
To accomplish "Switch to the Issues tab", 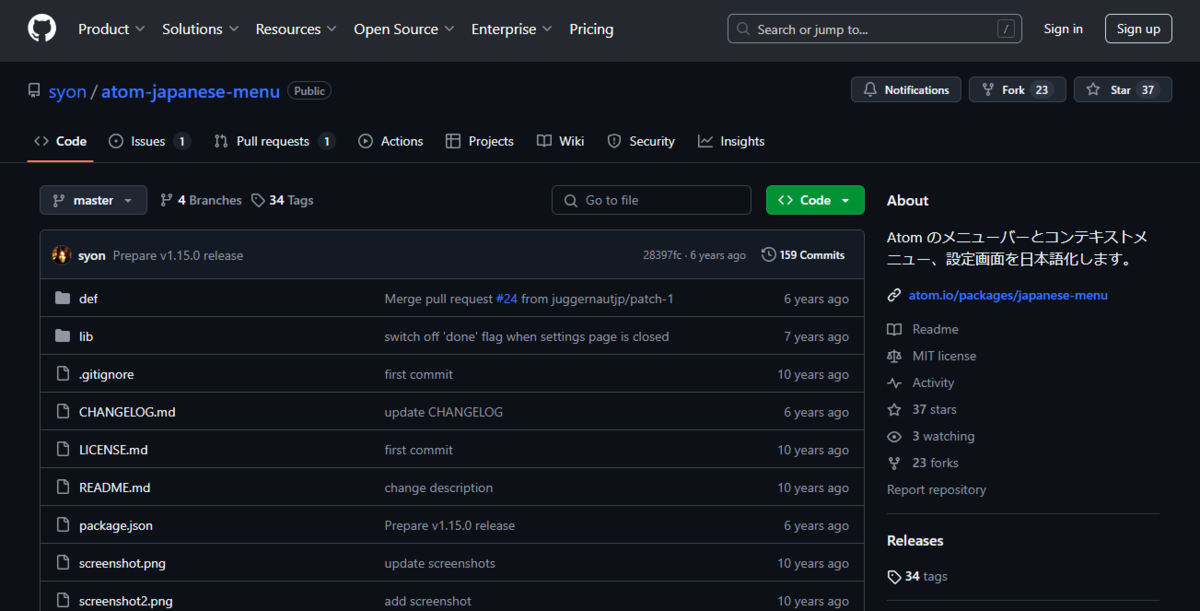I will pyautogui.click(x=149, y=141).
